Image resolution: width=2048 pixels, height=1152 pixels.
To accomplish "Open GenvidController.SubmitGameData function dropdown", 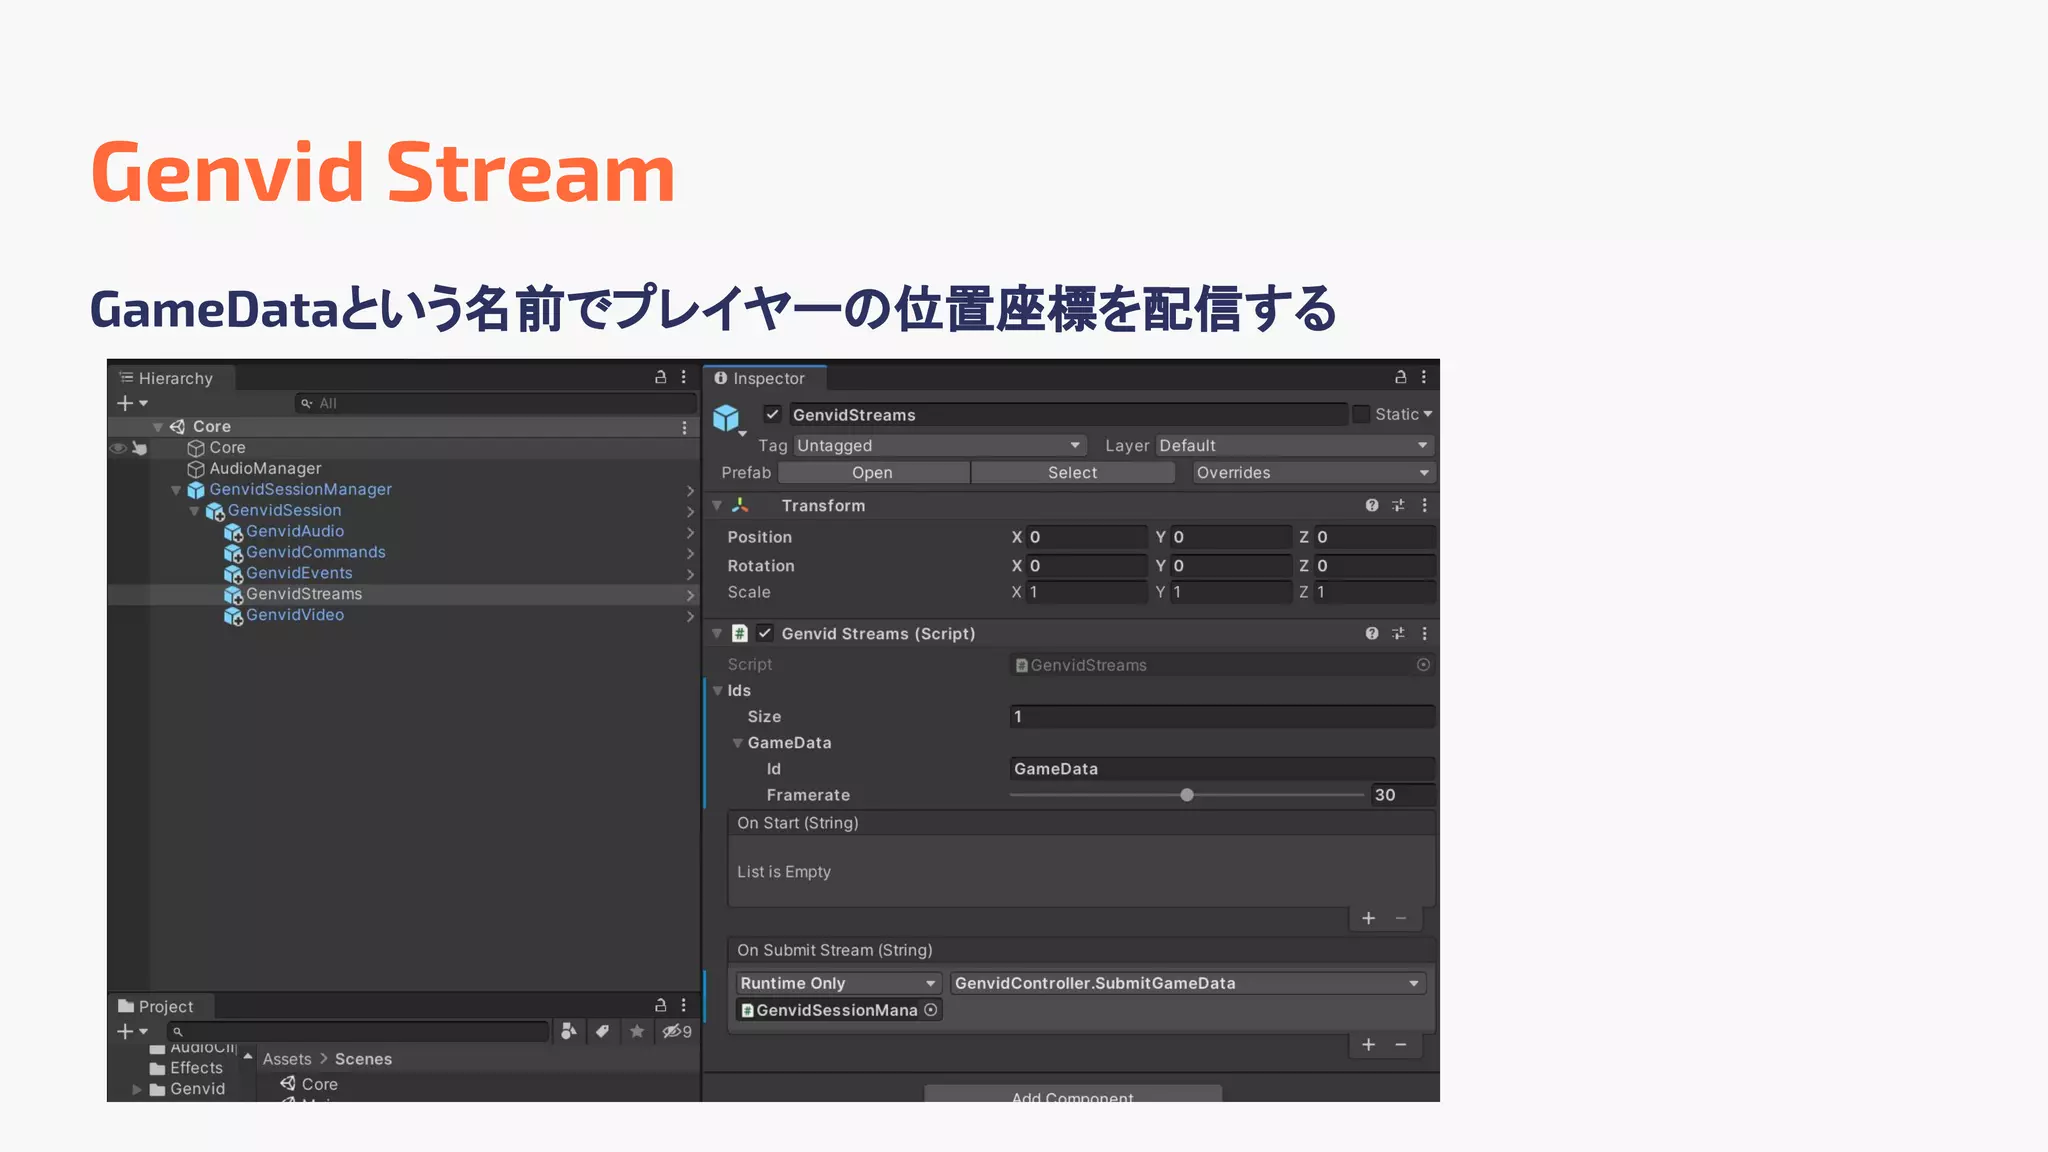I will [x=1188, y=983].
